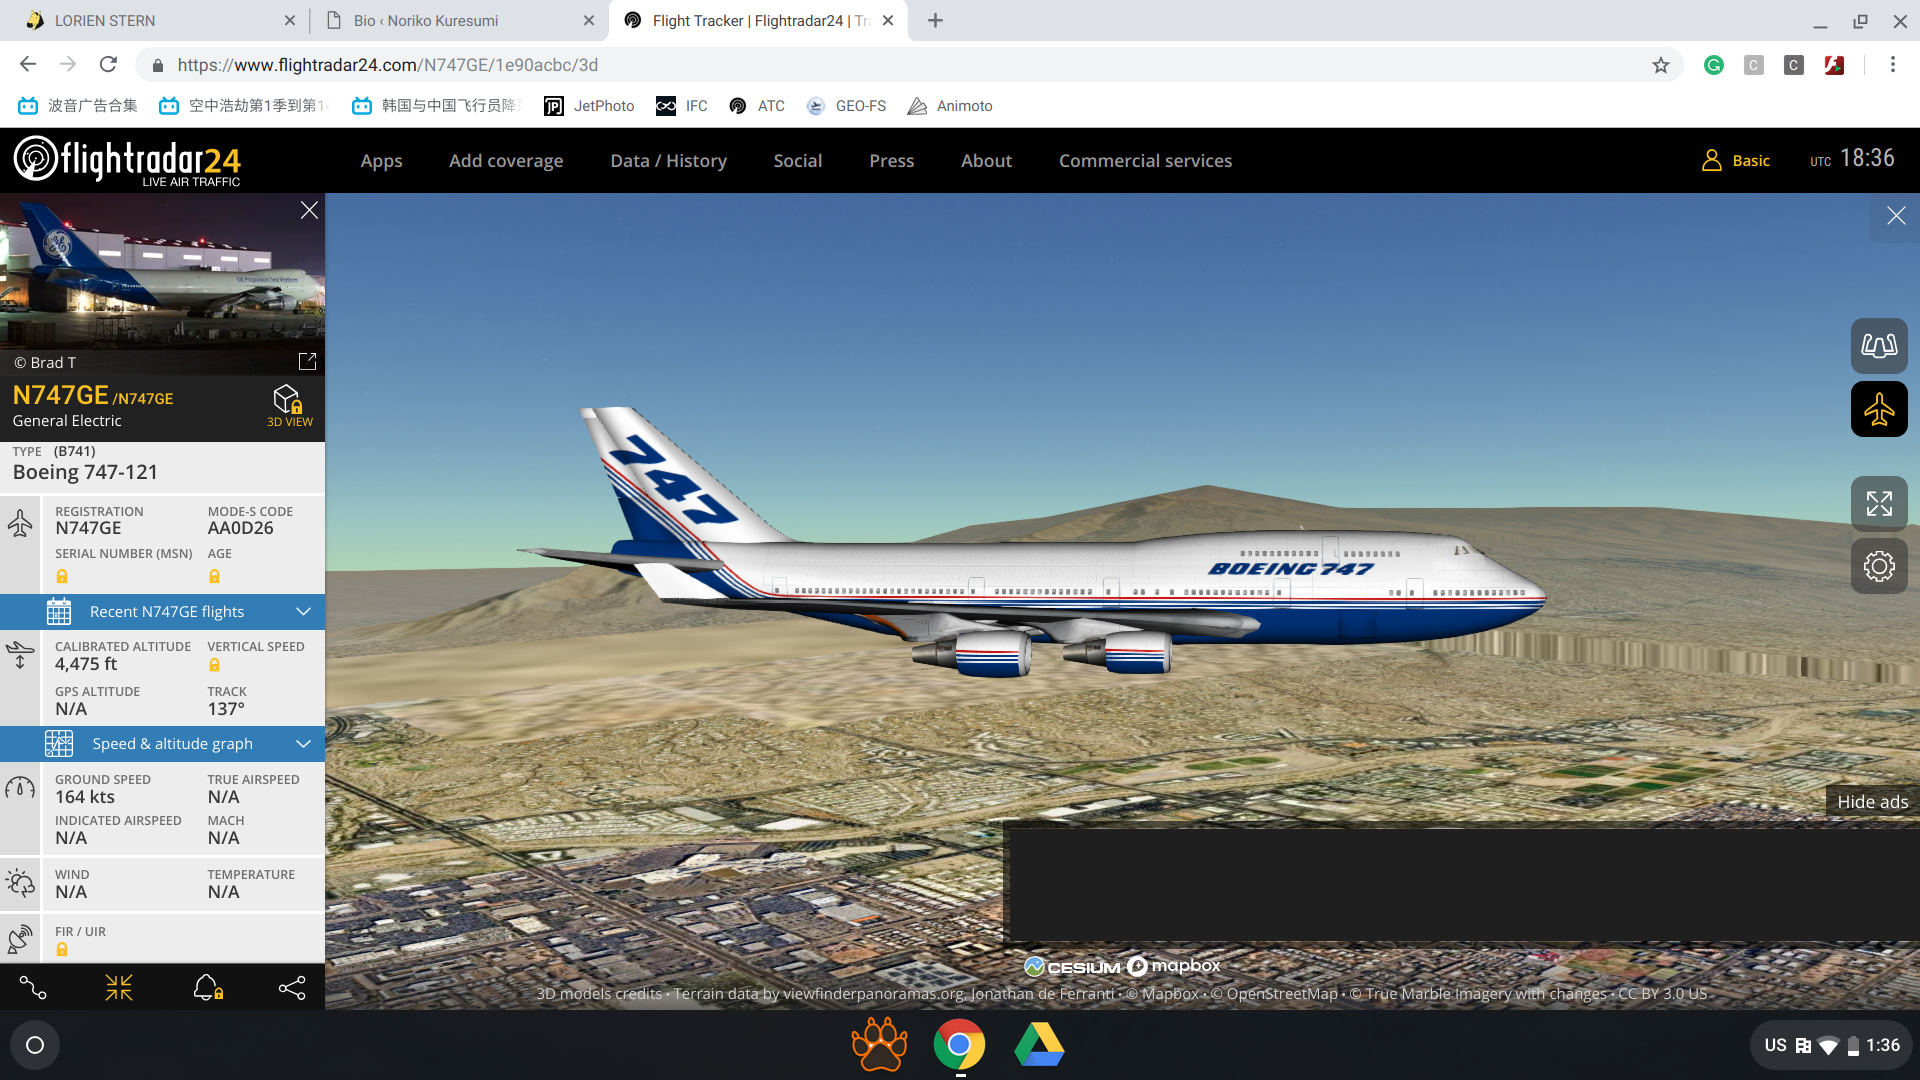Open aircraft photo in external link icon
The width and height of the screenshot is (1920, 1080).
click(x=307, y=361)
